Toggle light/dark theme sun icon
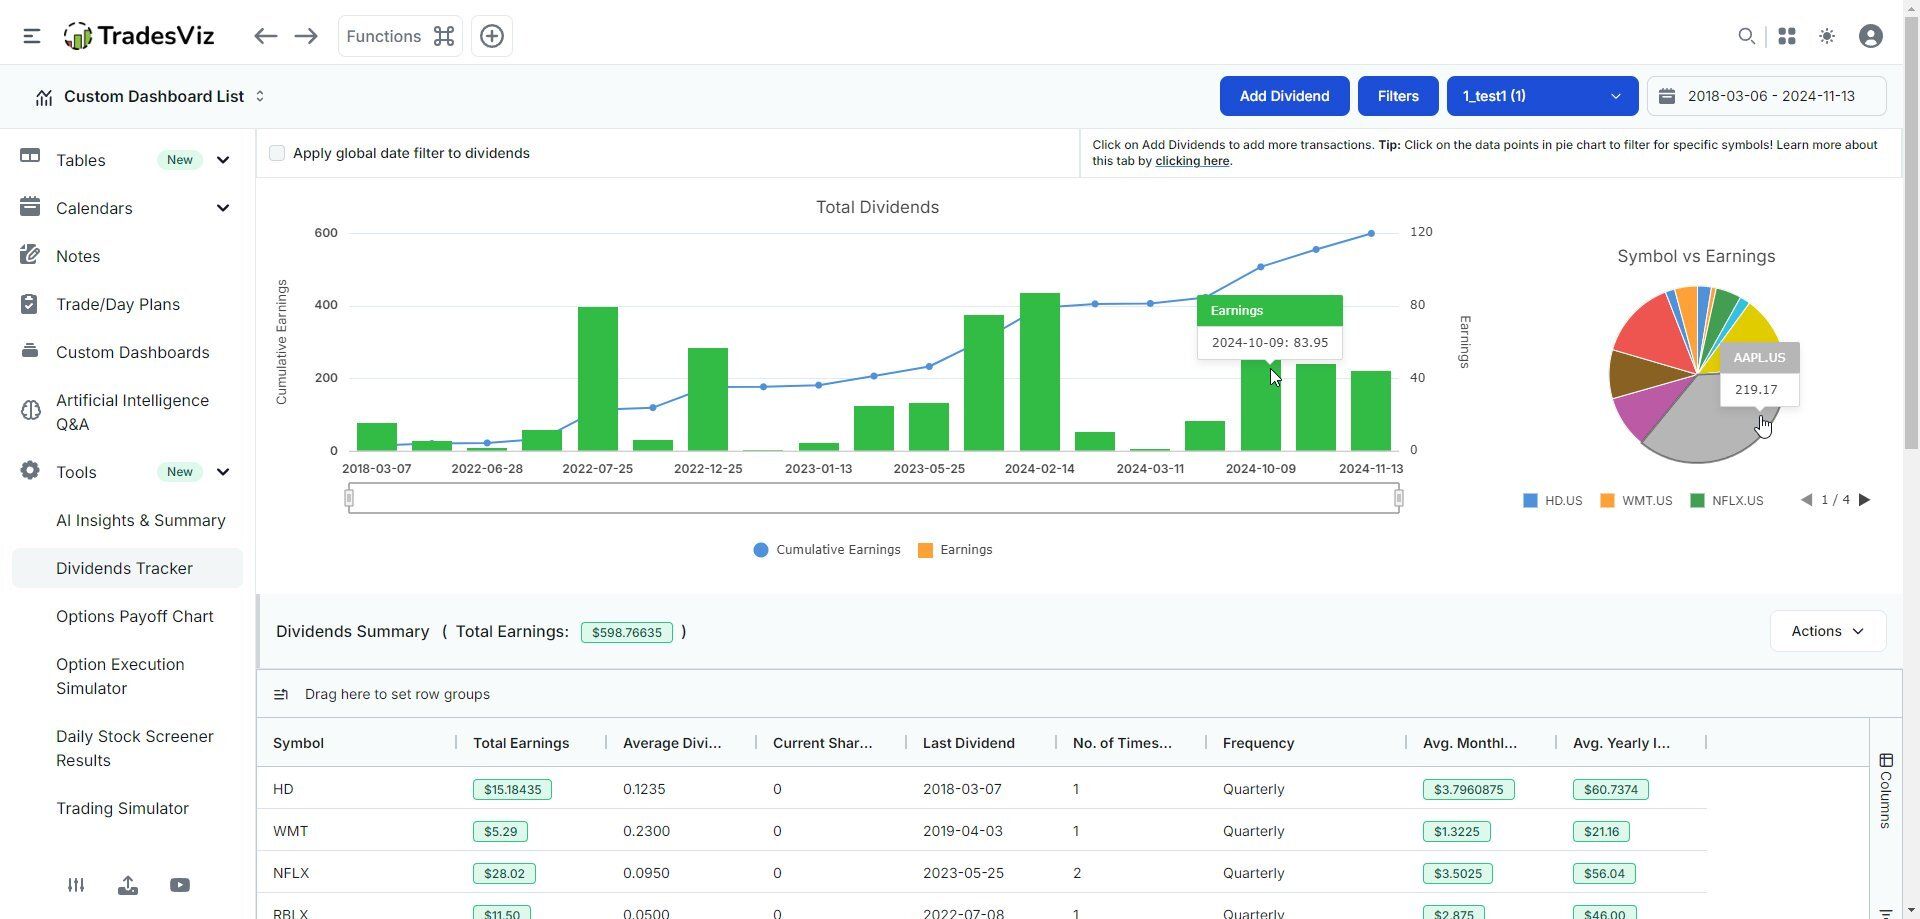Image resolution: width=1920 pixels, height=919 pixels. [1827, 36]
